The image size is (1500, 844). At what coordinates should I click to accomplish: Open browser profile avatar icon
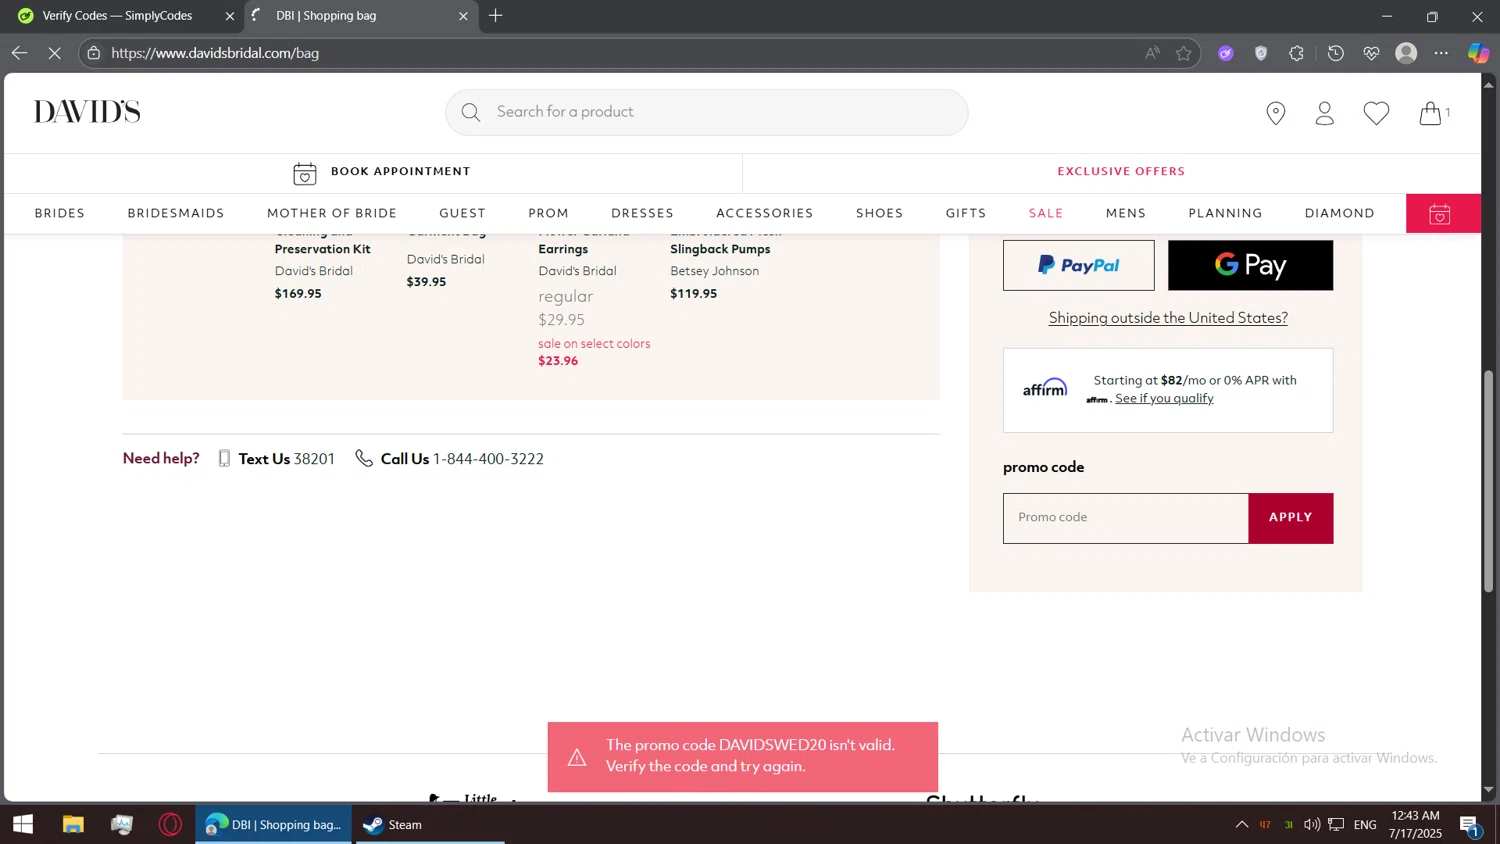[1406, 53]
